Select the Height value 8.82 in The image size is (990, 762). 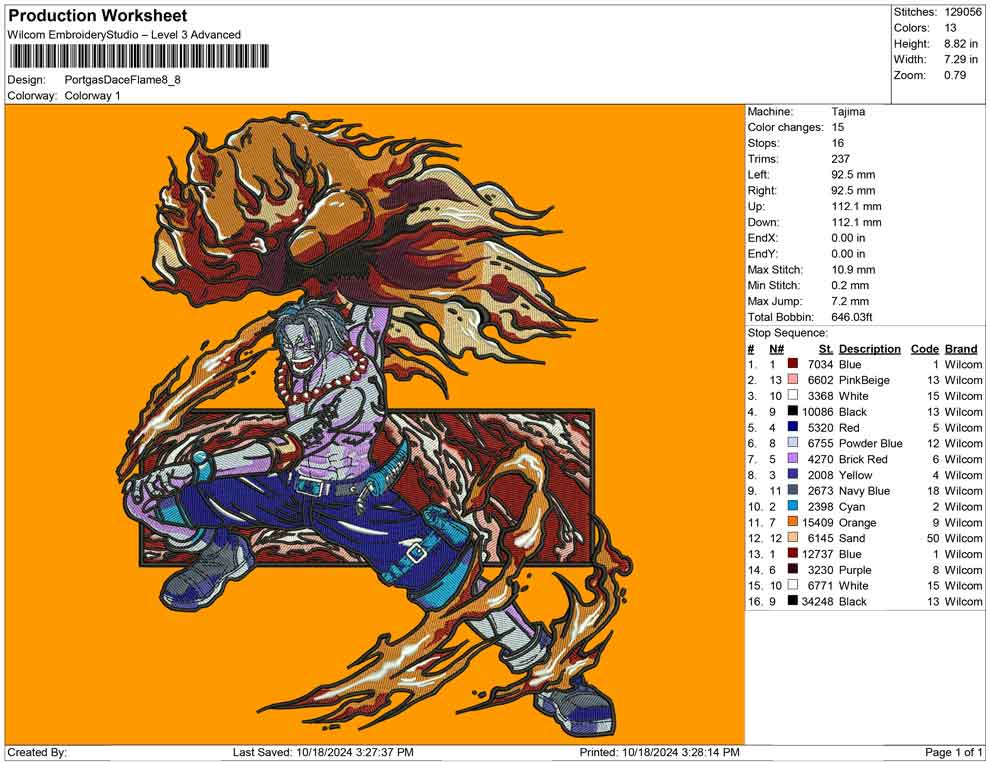(x=960, y=44)
